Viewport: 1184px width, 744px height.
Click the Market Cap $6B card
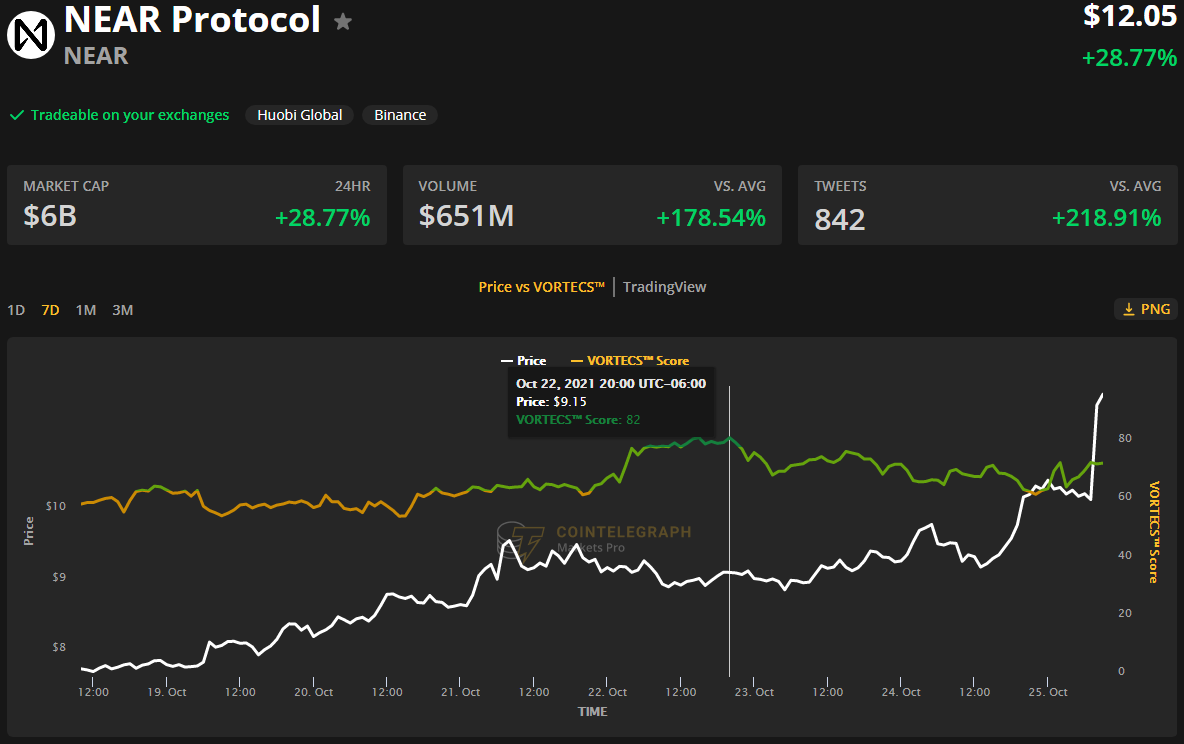pos(197,205)
